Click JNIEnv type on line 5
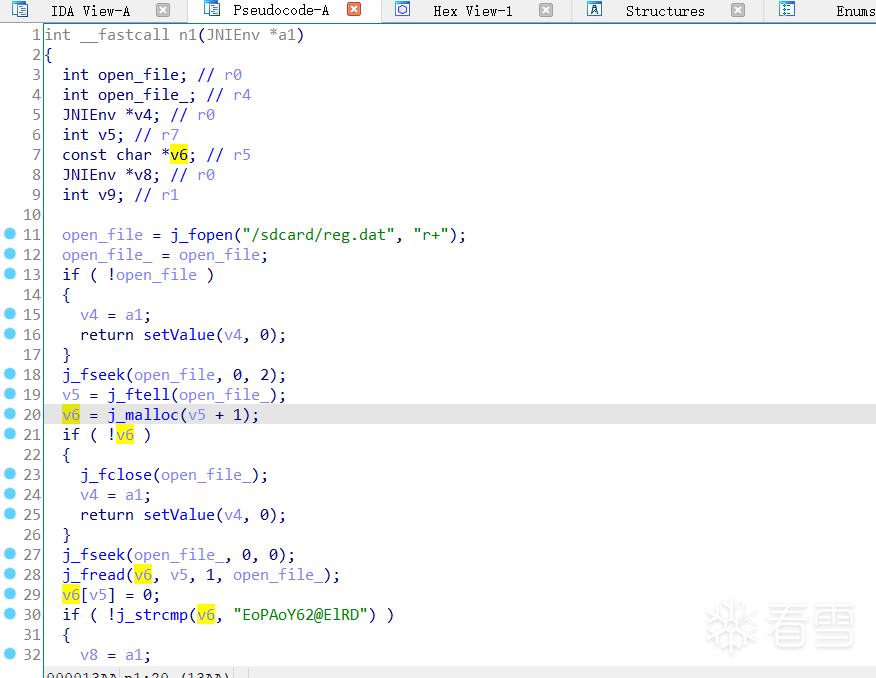Screen dimensions: 876x678 coord(89,115)
